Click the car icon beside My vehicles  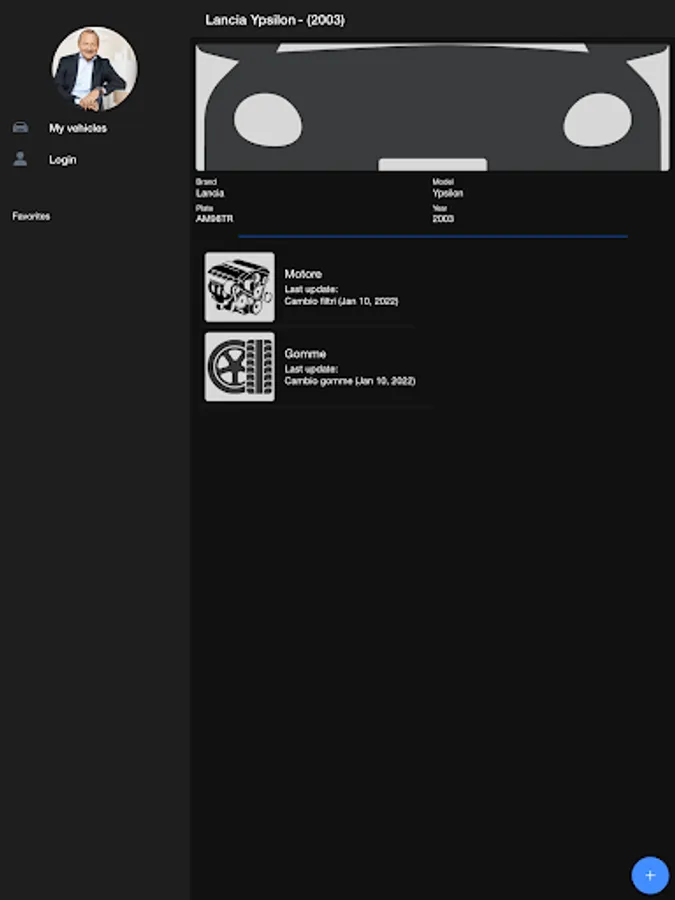click(x=20, y=127)
